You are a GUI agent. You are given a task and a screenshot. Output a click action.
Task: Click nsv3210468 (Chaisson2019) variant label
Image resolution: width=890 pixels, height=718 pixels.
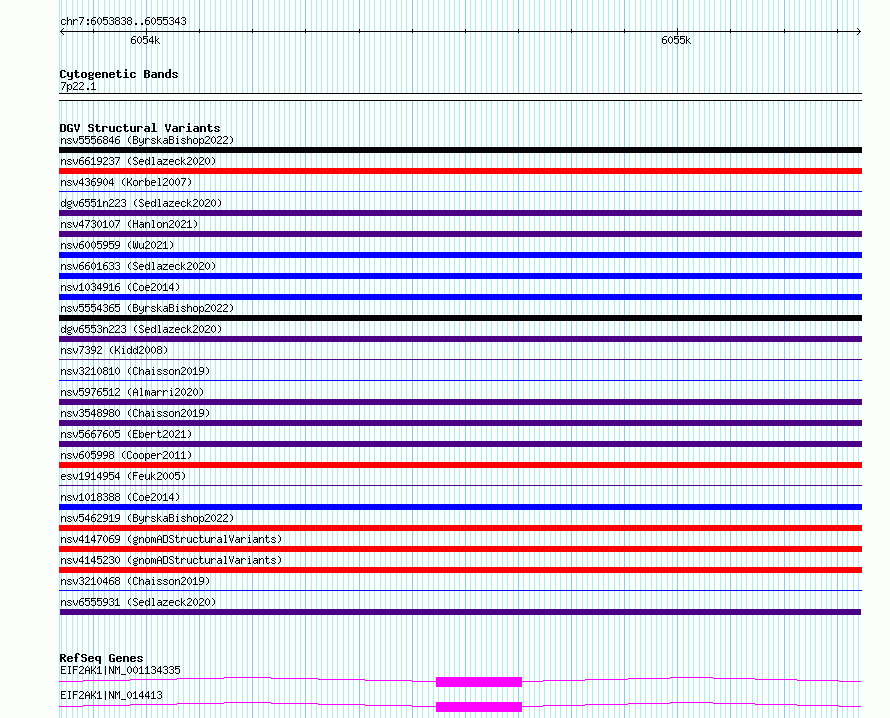click(x=135, y=581)
